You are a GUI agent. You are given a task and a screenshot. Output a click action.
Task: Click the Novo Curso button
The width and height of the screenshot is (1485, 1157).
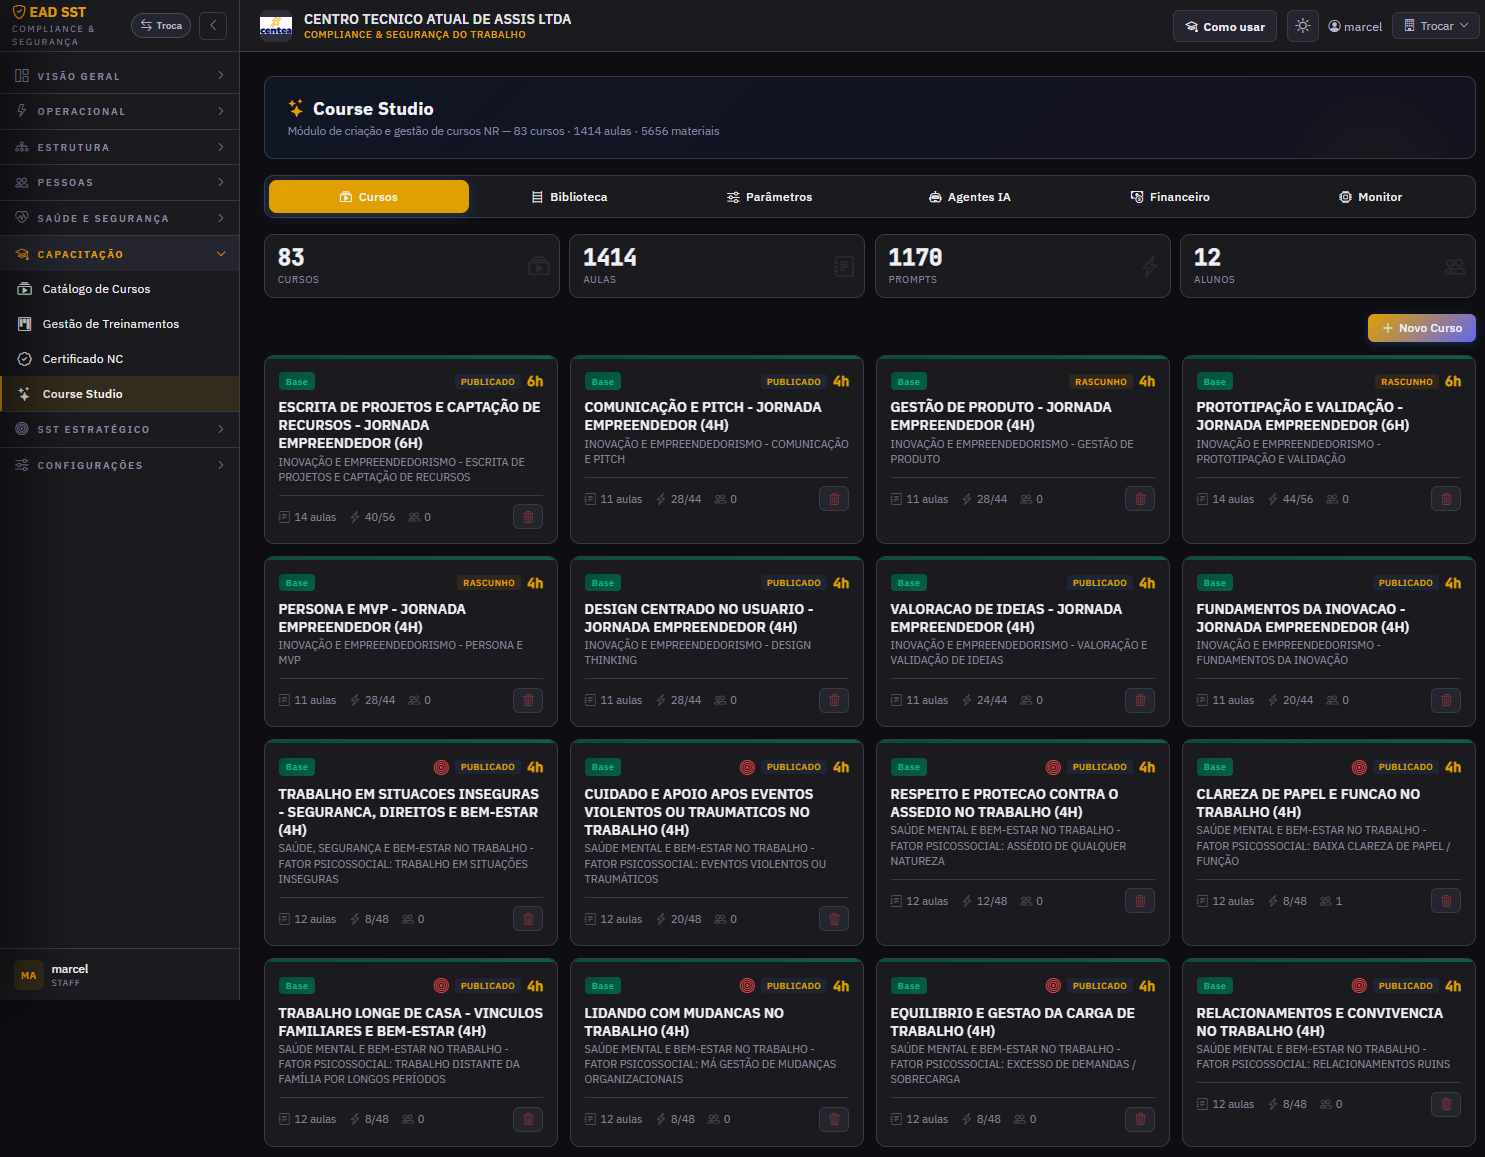point(1422,328)
